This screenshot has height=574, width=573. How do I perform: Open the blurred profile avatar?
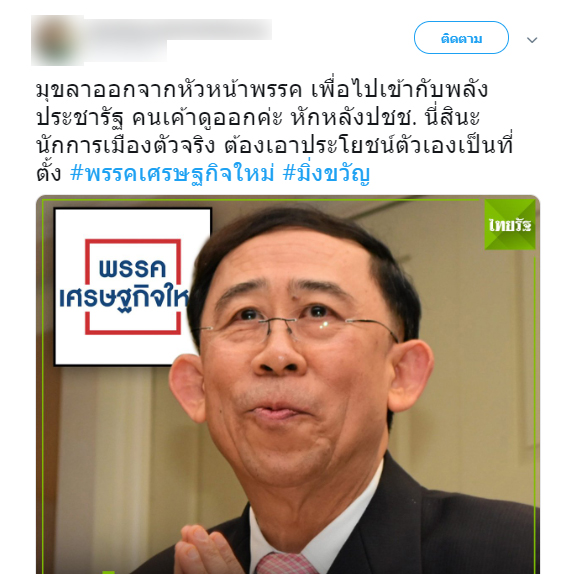point(57,40)
